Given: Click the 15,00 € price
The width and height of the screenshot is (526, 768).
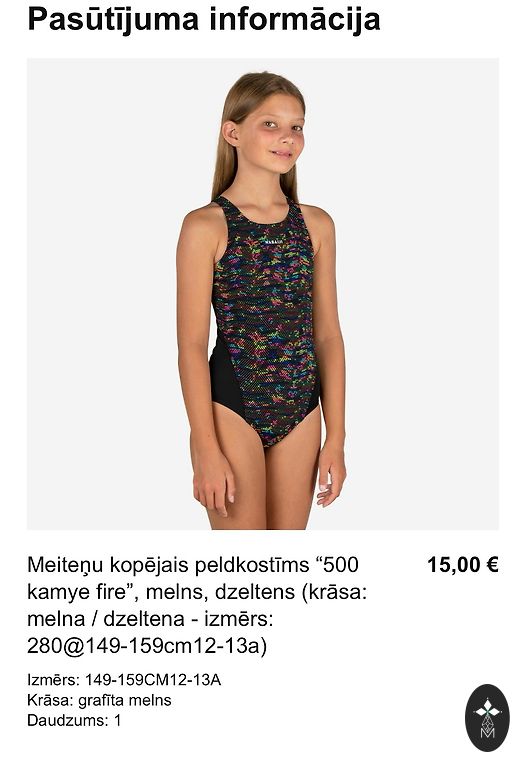Looking at the screenshot, I should click(x=463, y=565).
